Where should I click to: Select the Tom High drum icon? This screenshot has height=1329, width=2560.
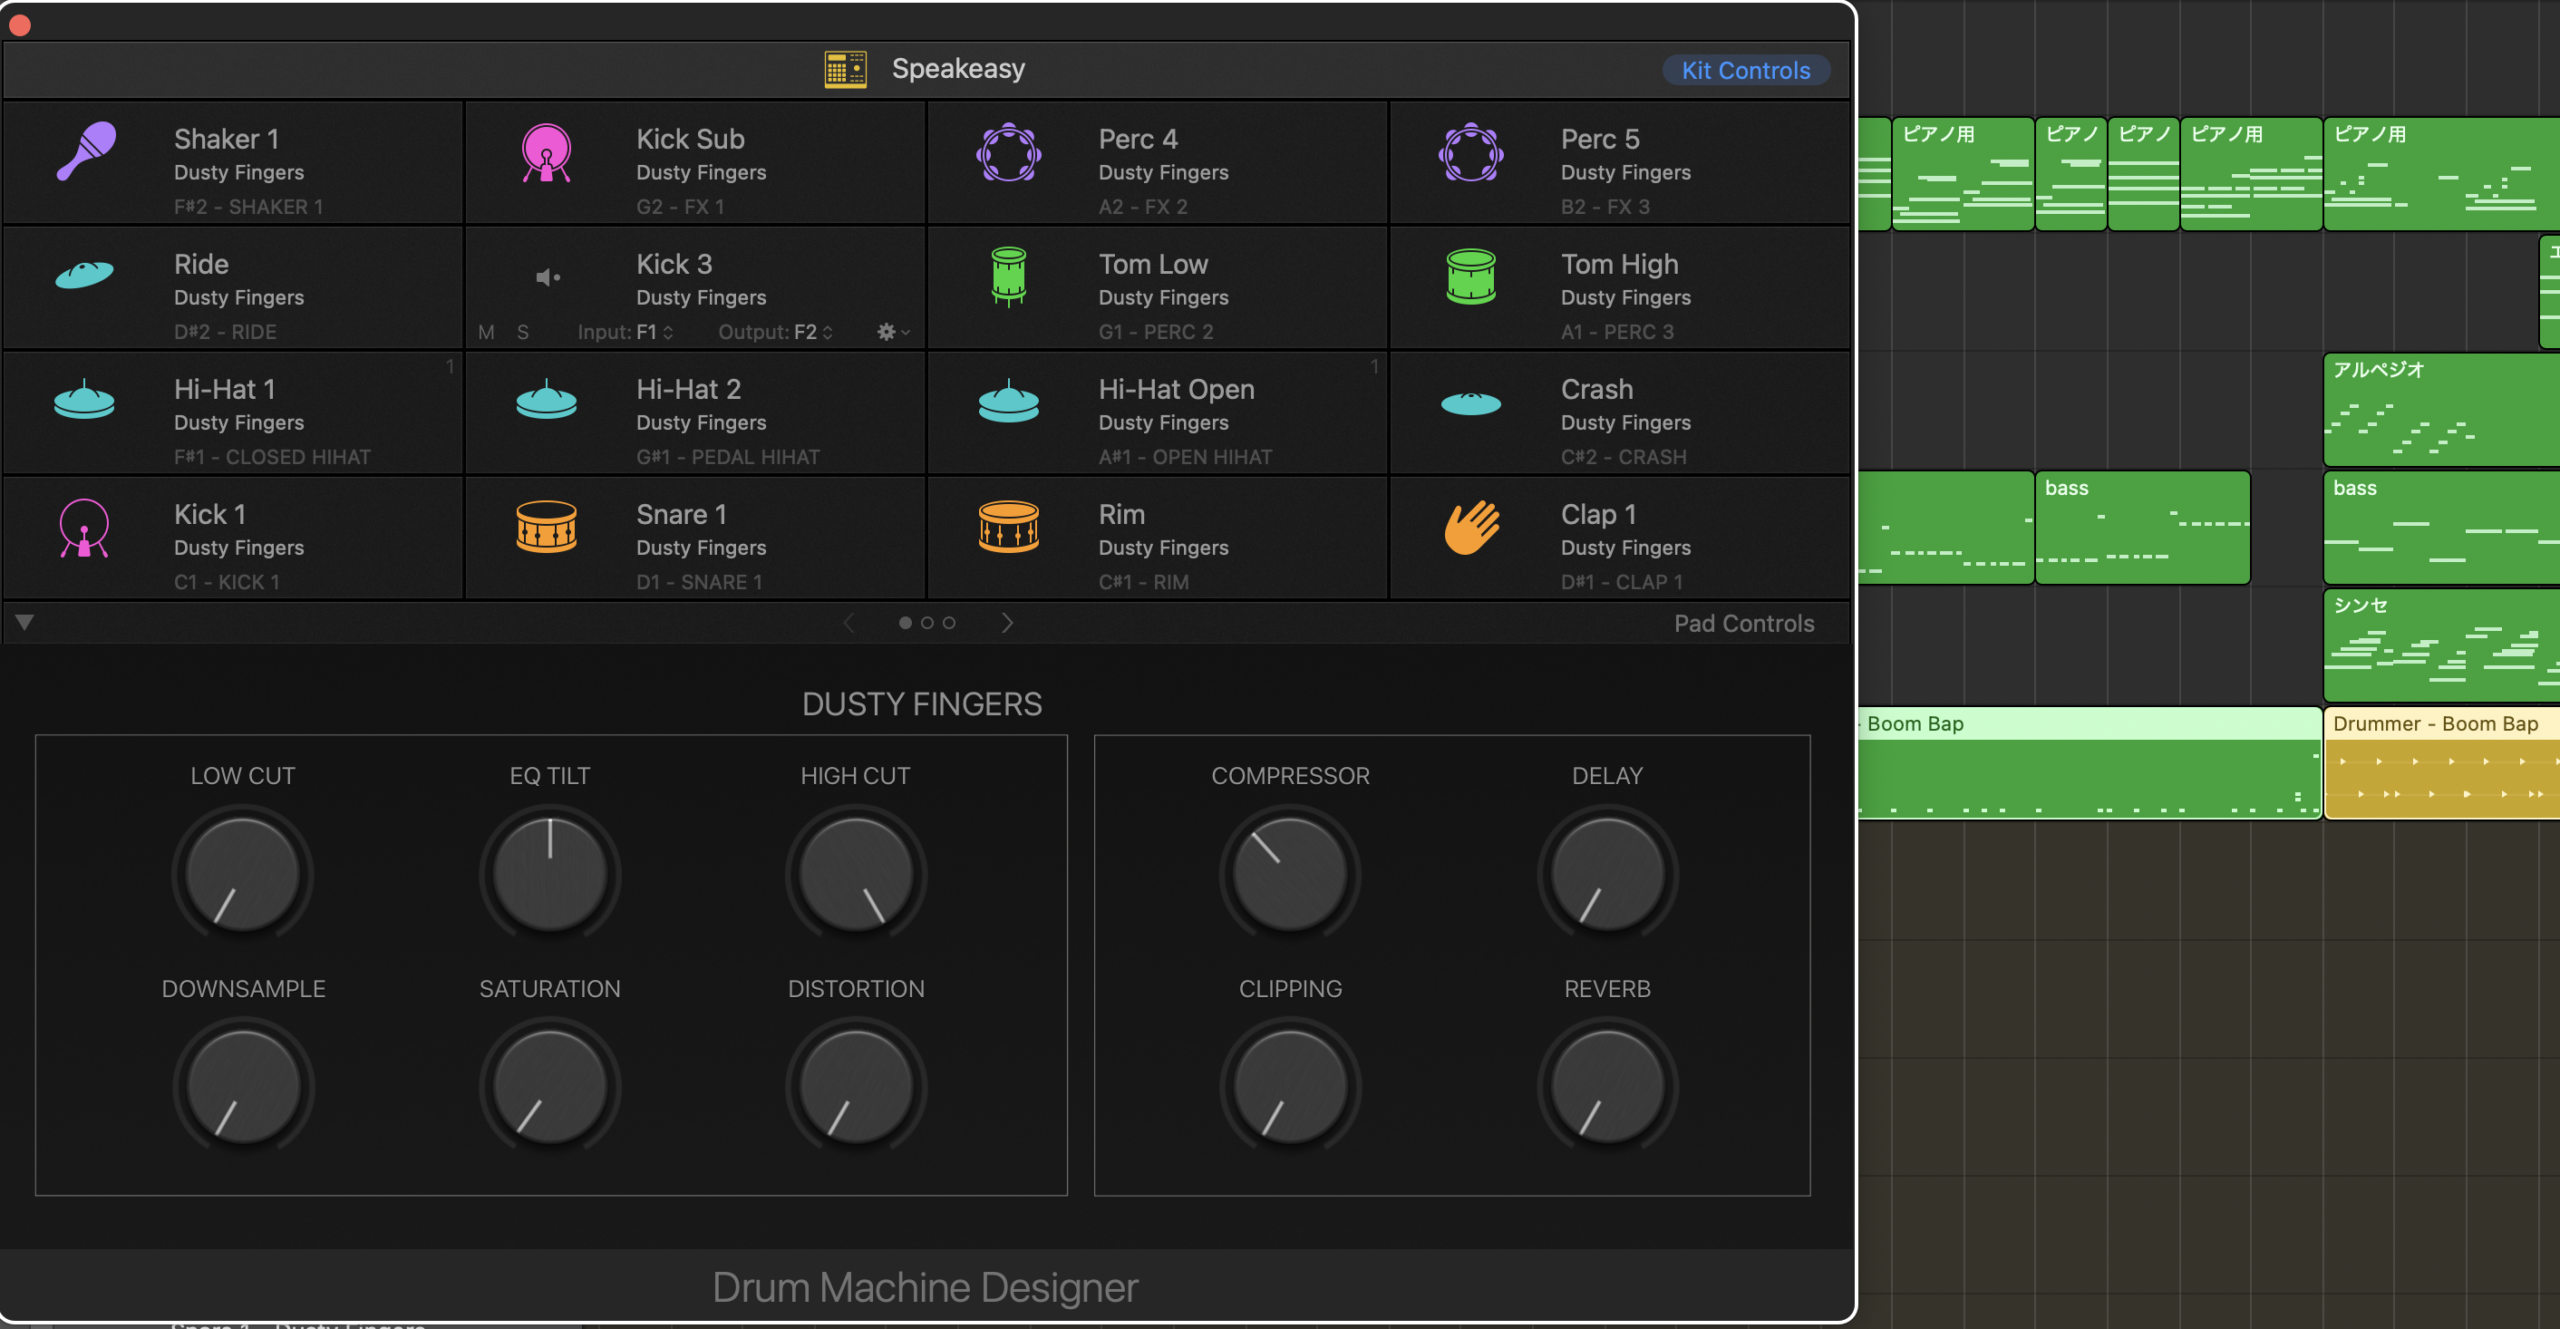1470,277
